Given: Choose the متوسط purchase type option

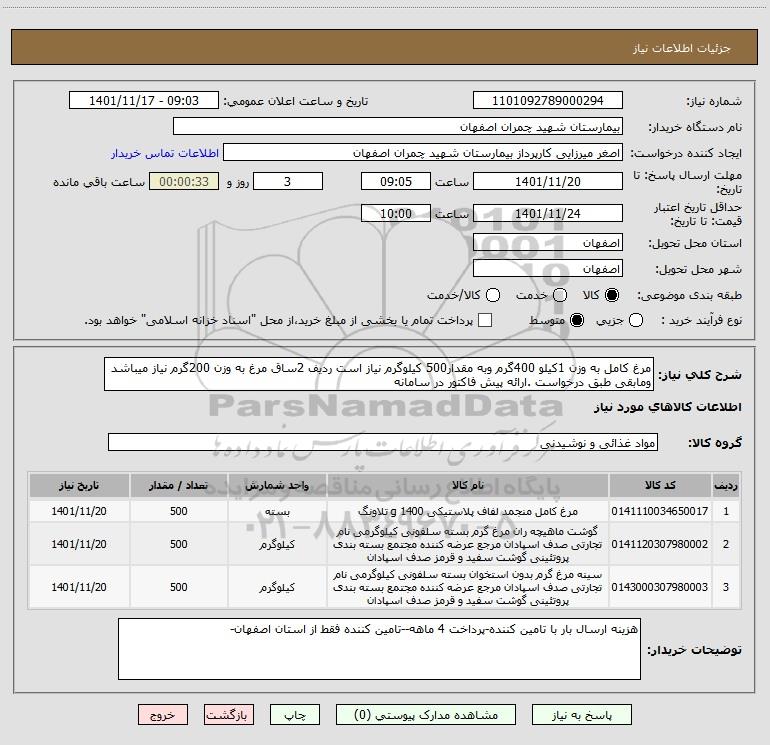Looking at the screenshot, I should pyautogui.click(x=577, y=321).
